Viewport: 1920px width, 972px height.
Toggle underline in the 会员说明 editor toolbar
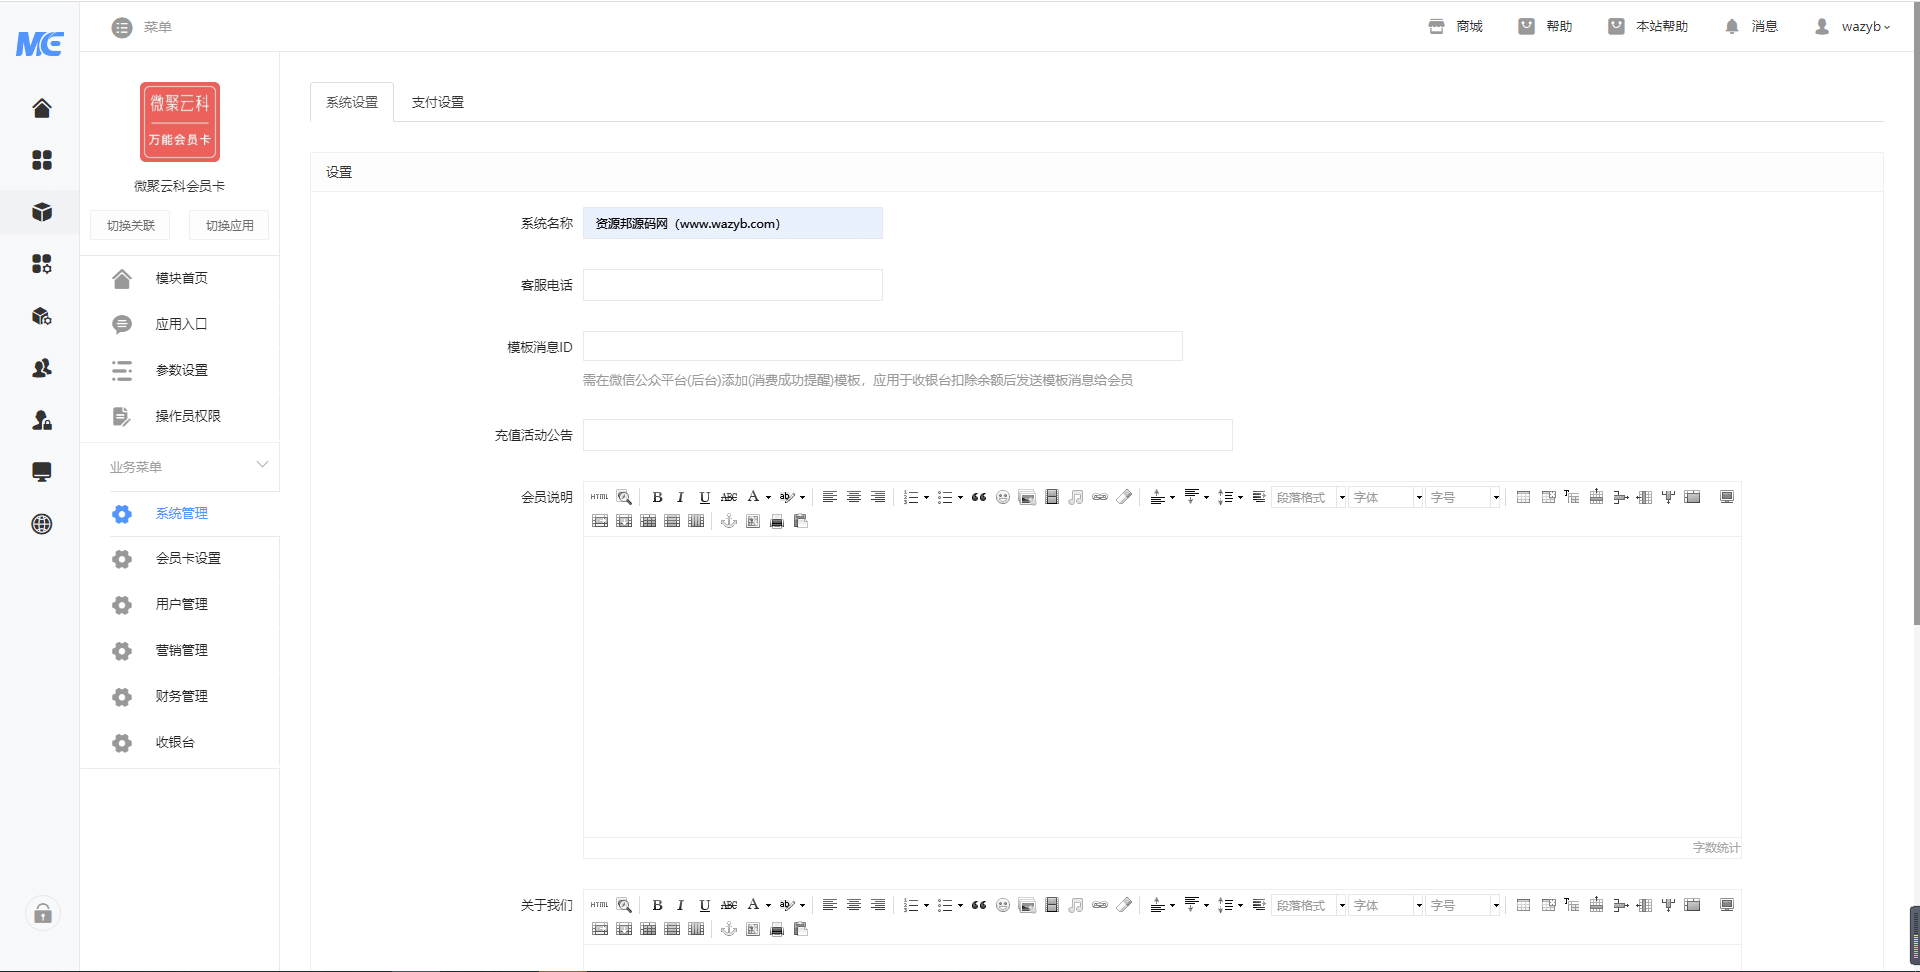click(x=705, y=497)
